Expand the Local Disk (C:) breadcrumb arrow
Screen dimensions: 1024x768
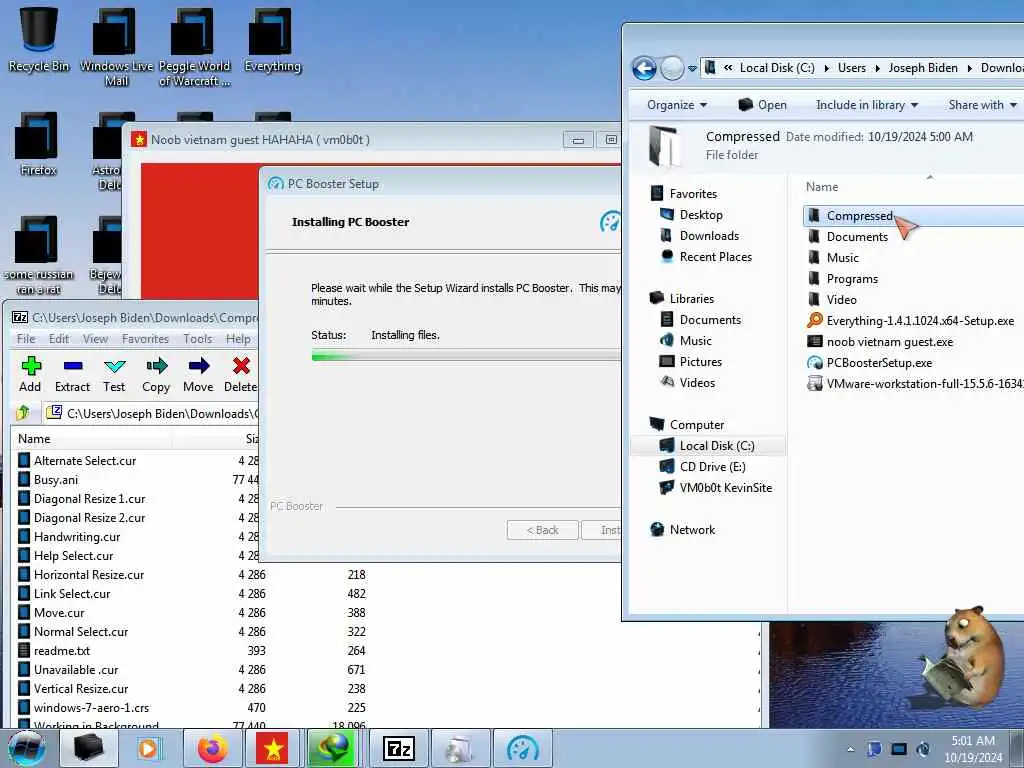pos(827,68)
